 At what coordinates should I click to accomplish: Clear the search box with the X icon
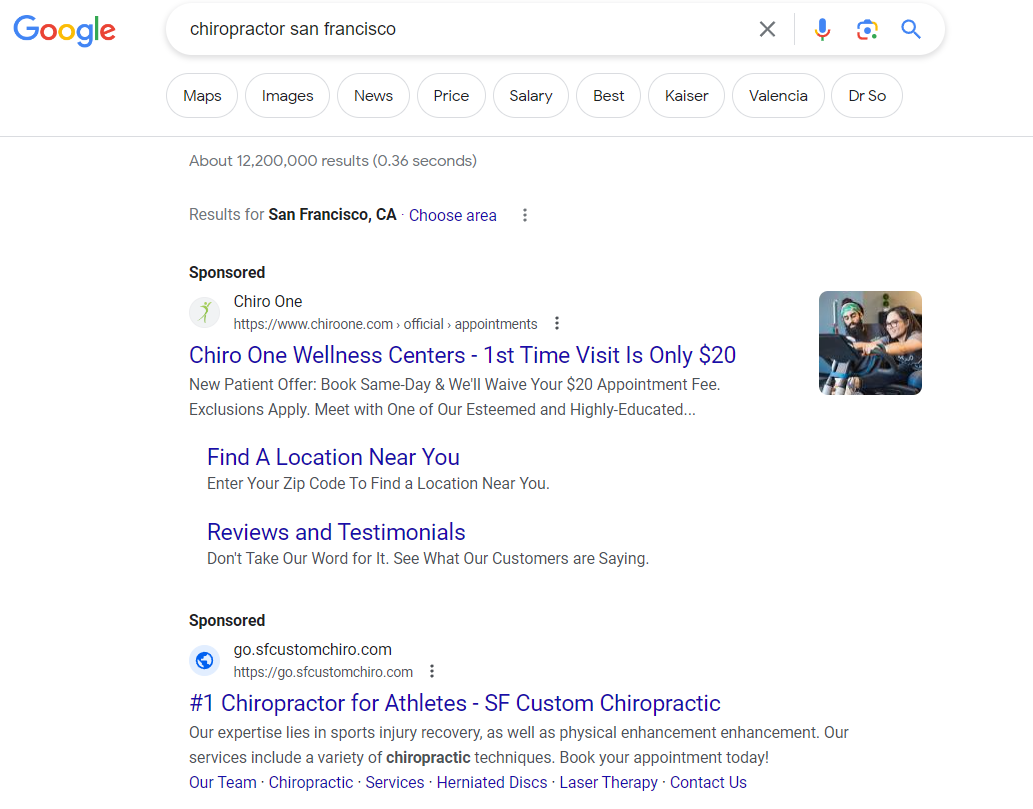point(767,29)
